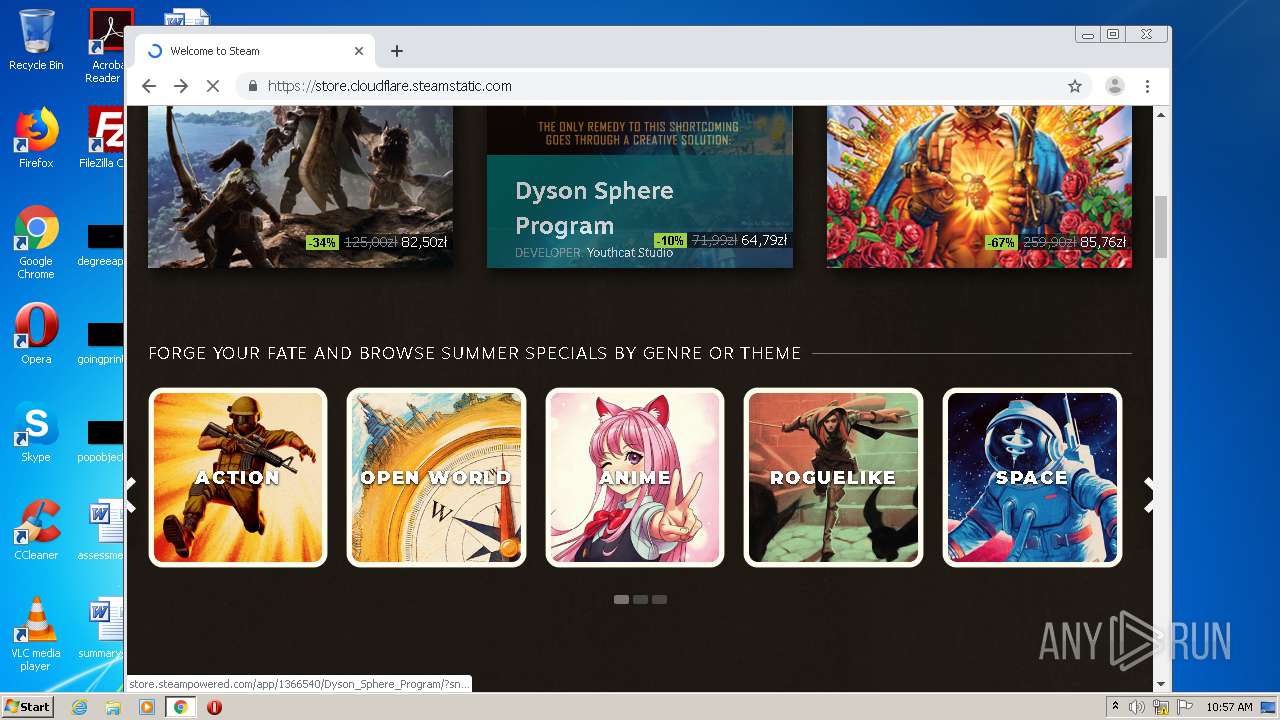
Task: Open Internet Explorer from the taskbar
Action: pos(79,707)
